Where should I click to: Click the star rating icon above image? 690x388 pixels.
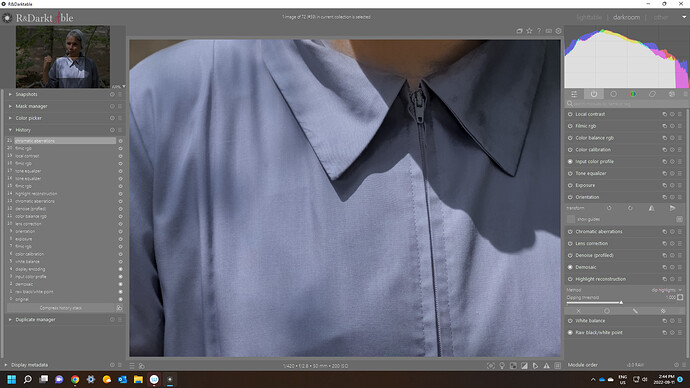pyautogui.click(x=529, y=31)
